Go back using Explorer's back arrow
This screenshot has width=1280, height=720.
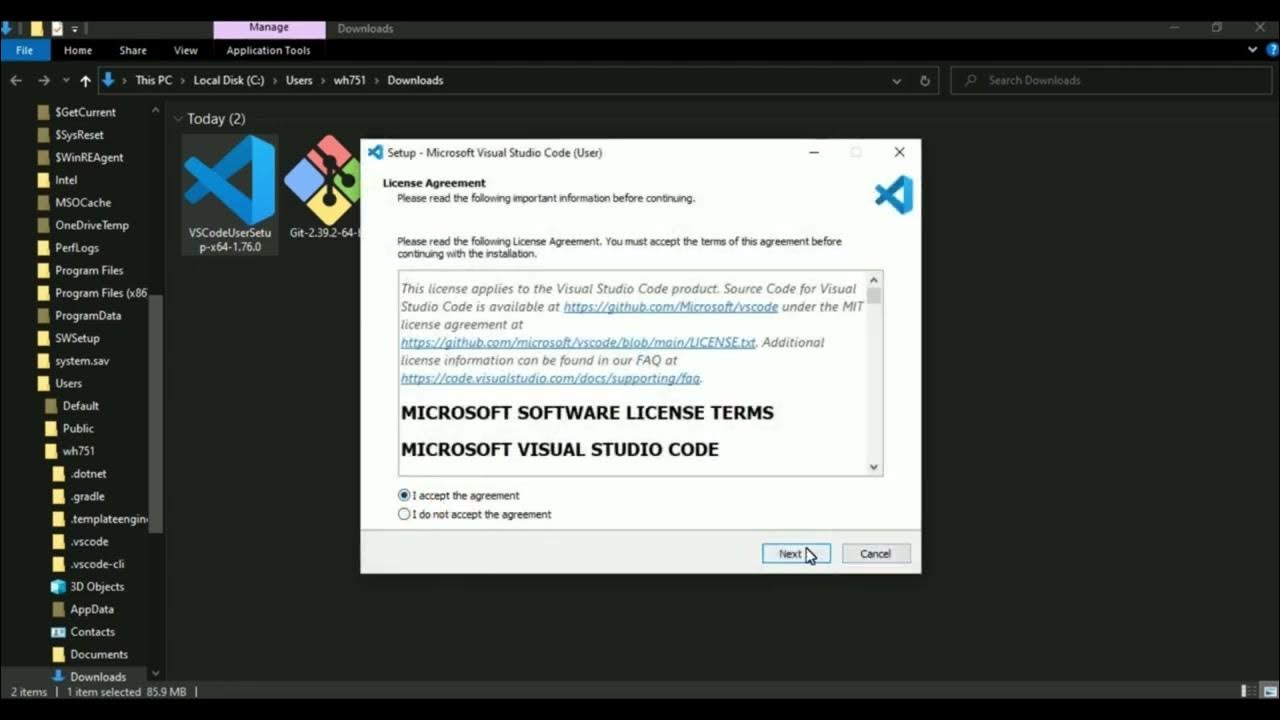tap(16, 80)
